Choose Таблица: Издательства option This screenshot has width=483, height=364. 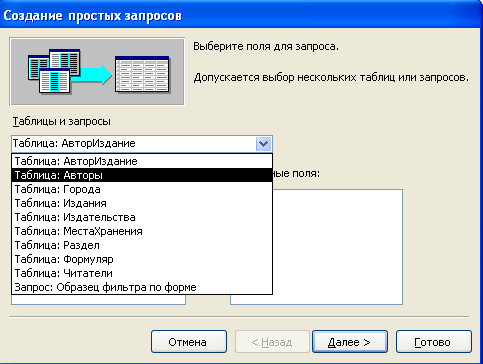(x=142, y=217)
